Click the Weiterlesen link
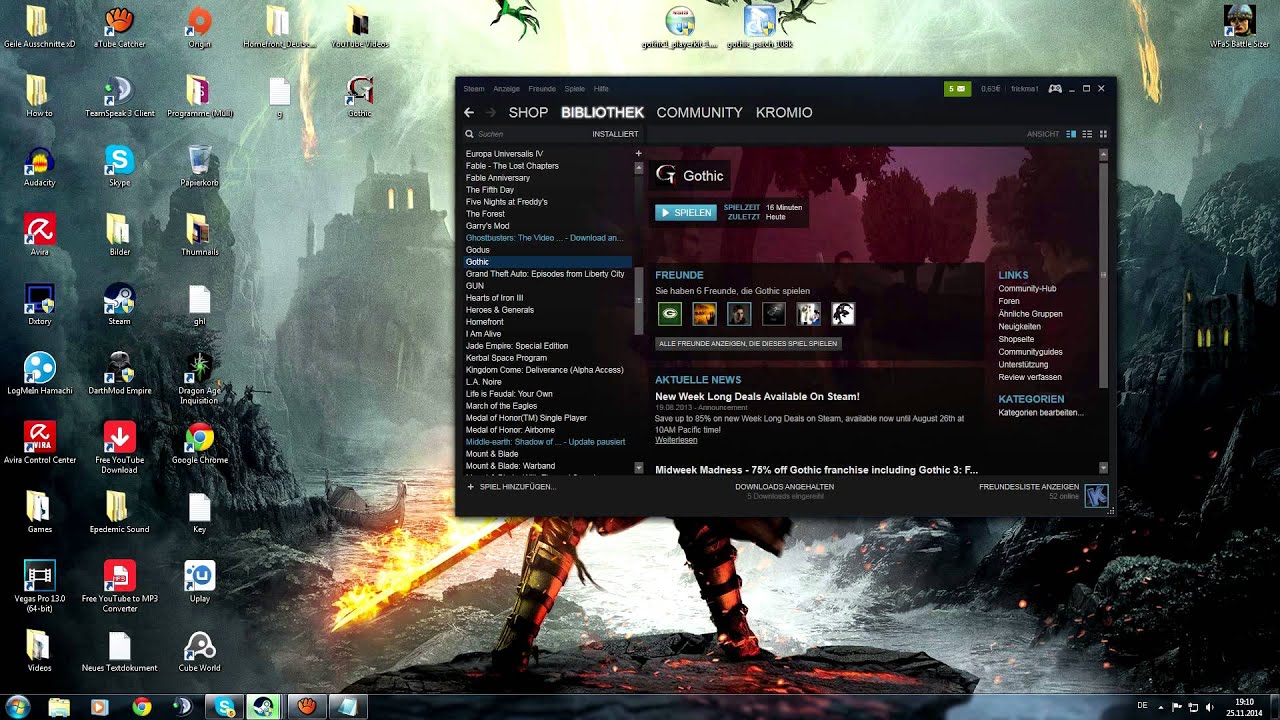Screen dimensions: 1280x720 [674, 440]
